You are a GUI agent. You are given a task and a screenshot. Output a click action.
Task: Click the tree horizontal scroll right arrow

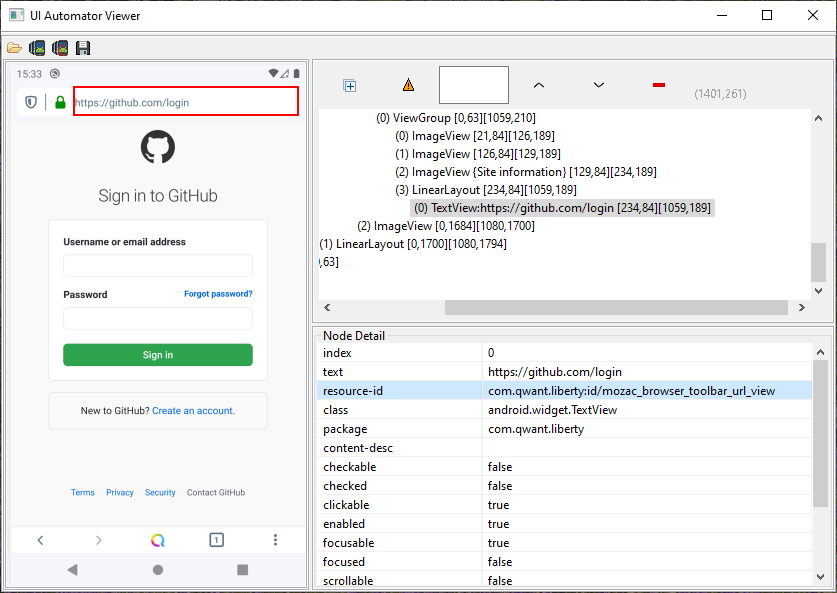pyautogui.click(x=801, y=307)
